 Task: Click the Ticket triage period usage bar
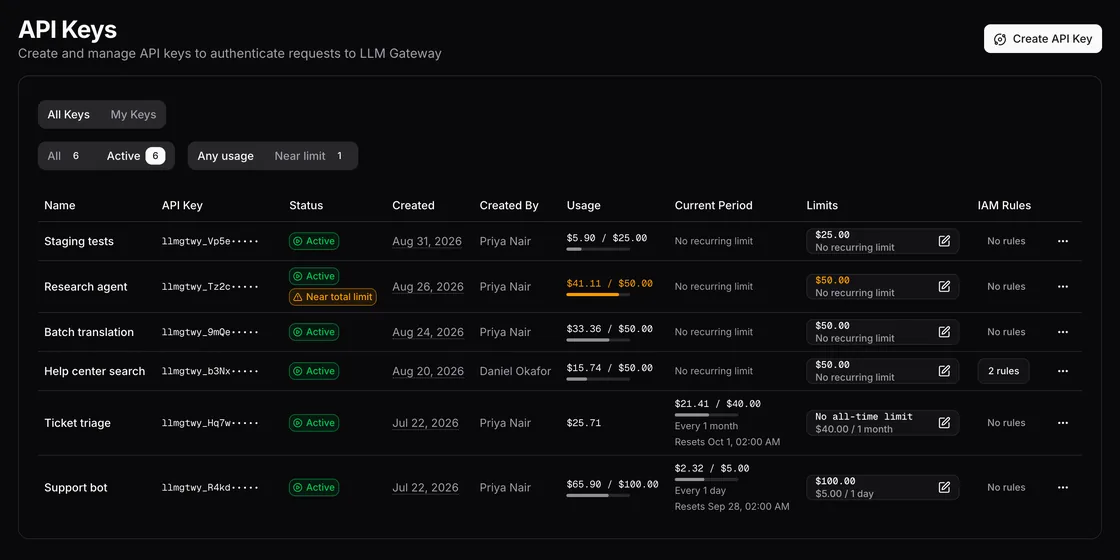706,414
